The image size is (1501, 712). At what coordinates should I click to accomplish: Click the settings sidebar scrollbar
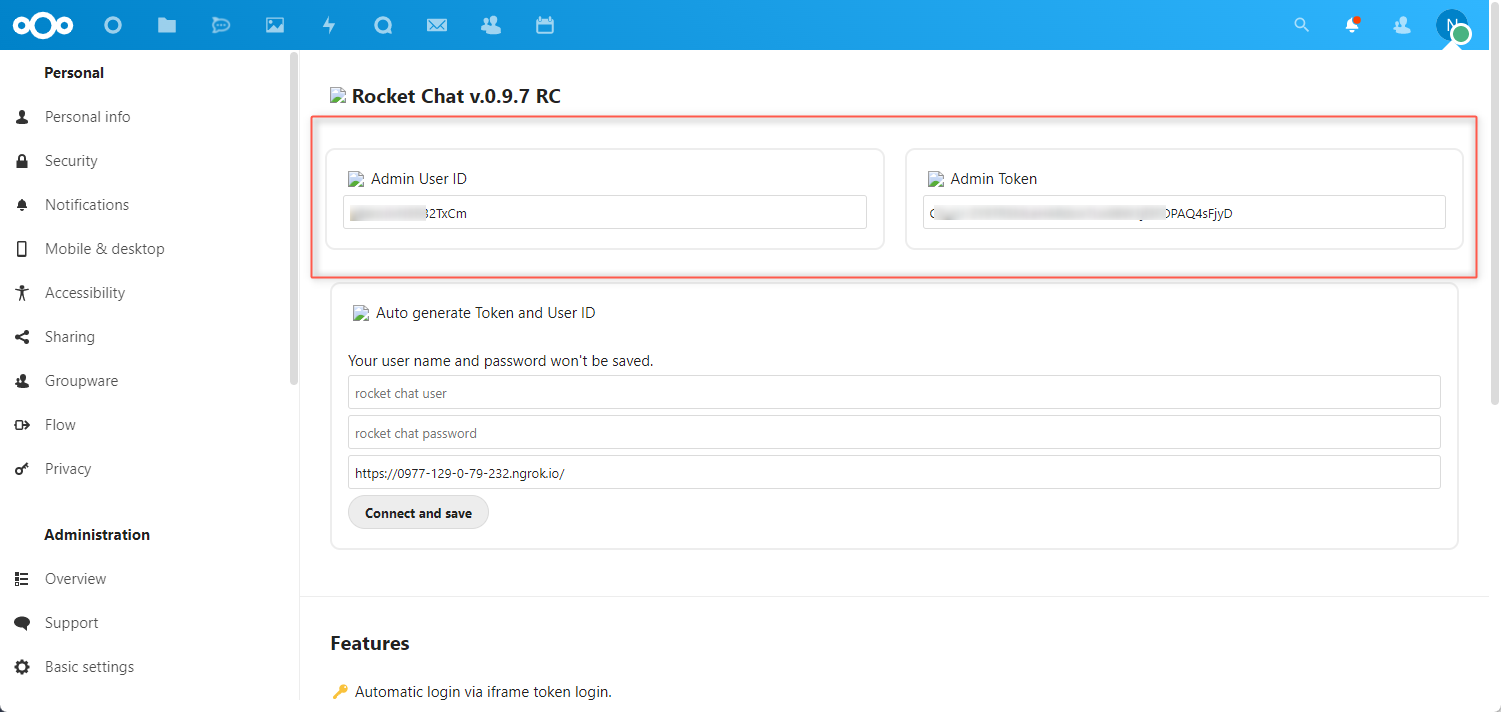point(294,218)
